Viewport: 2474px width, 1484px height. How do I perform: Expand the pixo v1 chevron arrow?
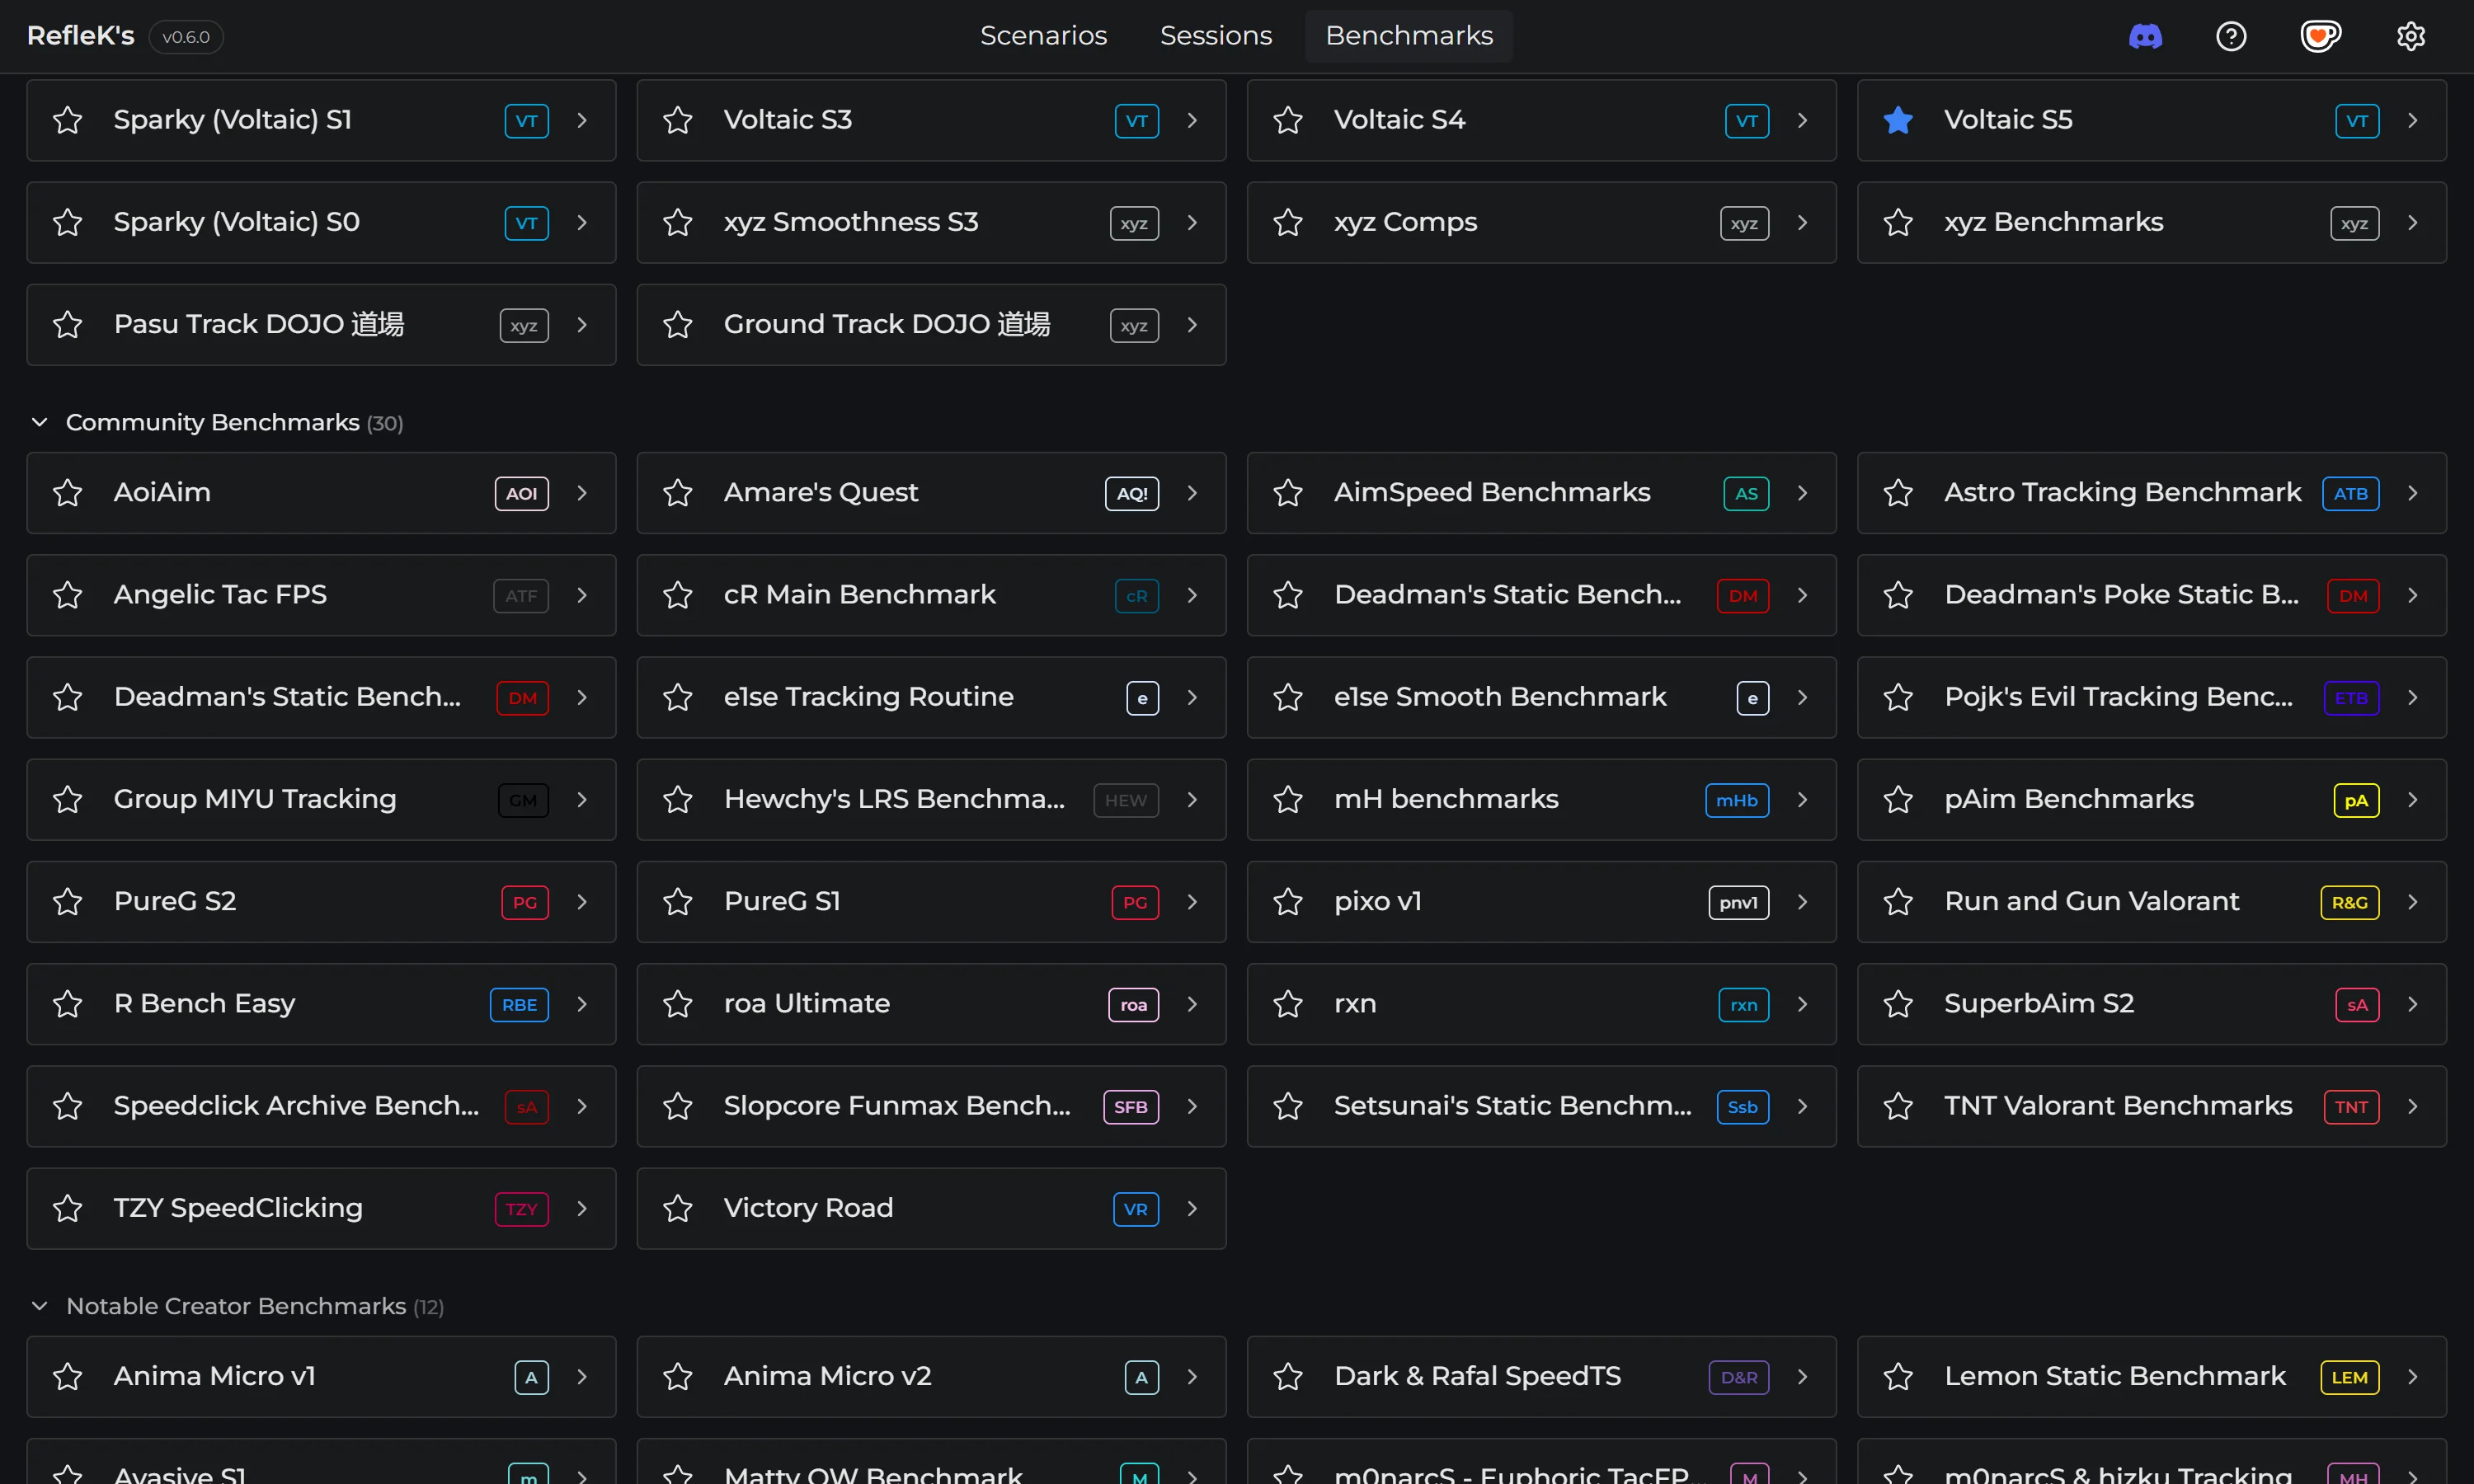pos(1802,903)
